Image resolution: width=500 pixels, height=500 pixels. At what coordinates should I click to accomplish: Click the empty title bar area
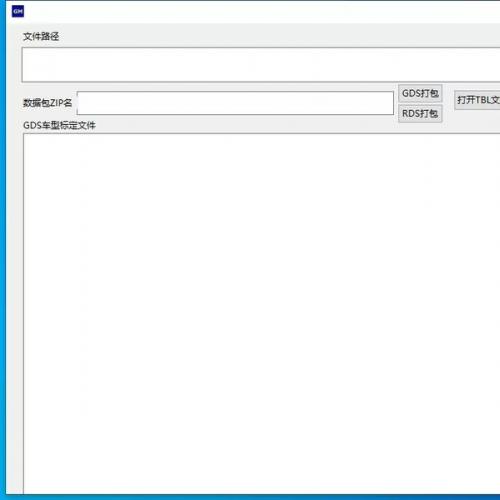(260, 12)
